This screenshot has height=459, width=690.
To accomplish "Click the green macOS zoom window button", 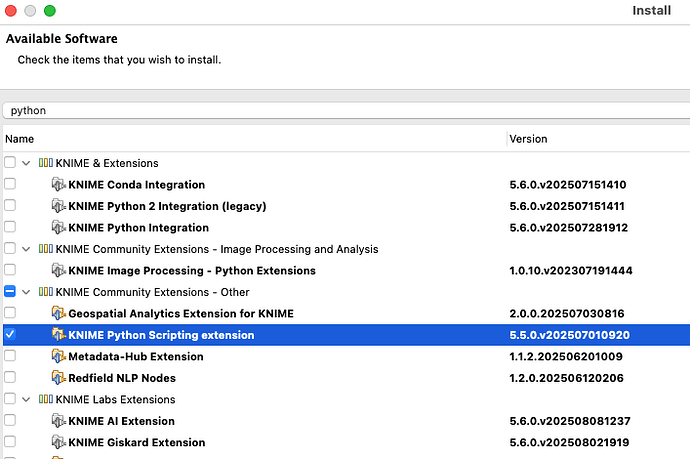I will (x=50, y=11).
